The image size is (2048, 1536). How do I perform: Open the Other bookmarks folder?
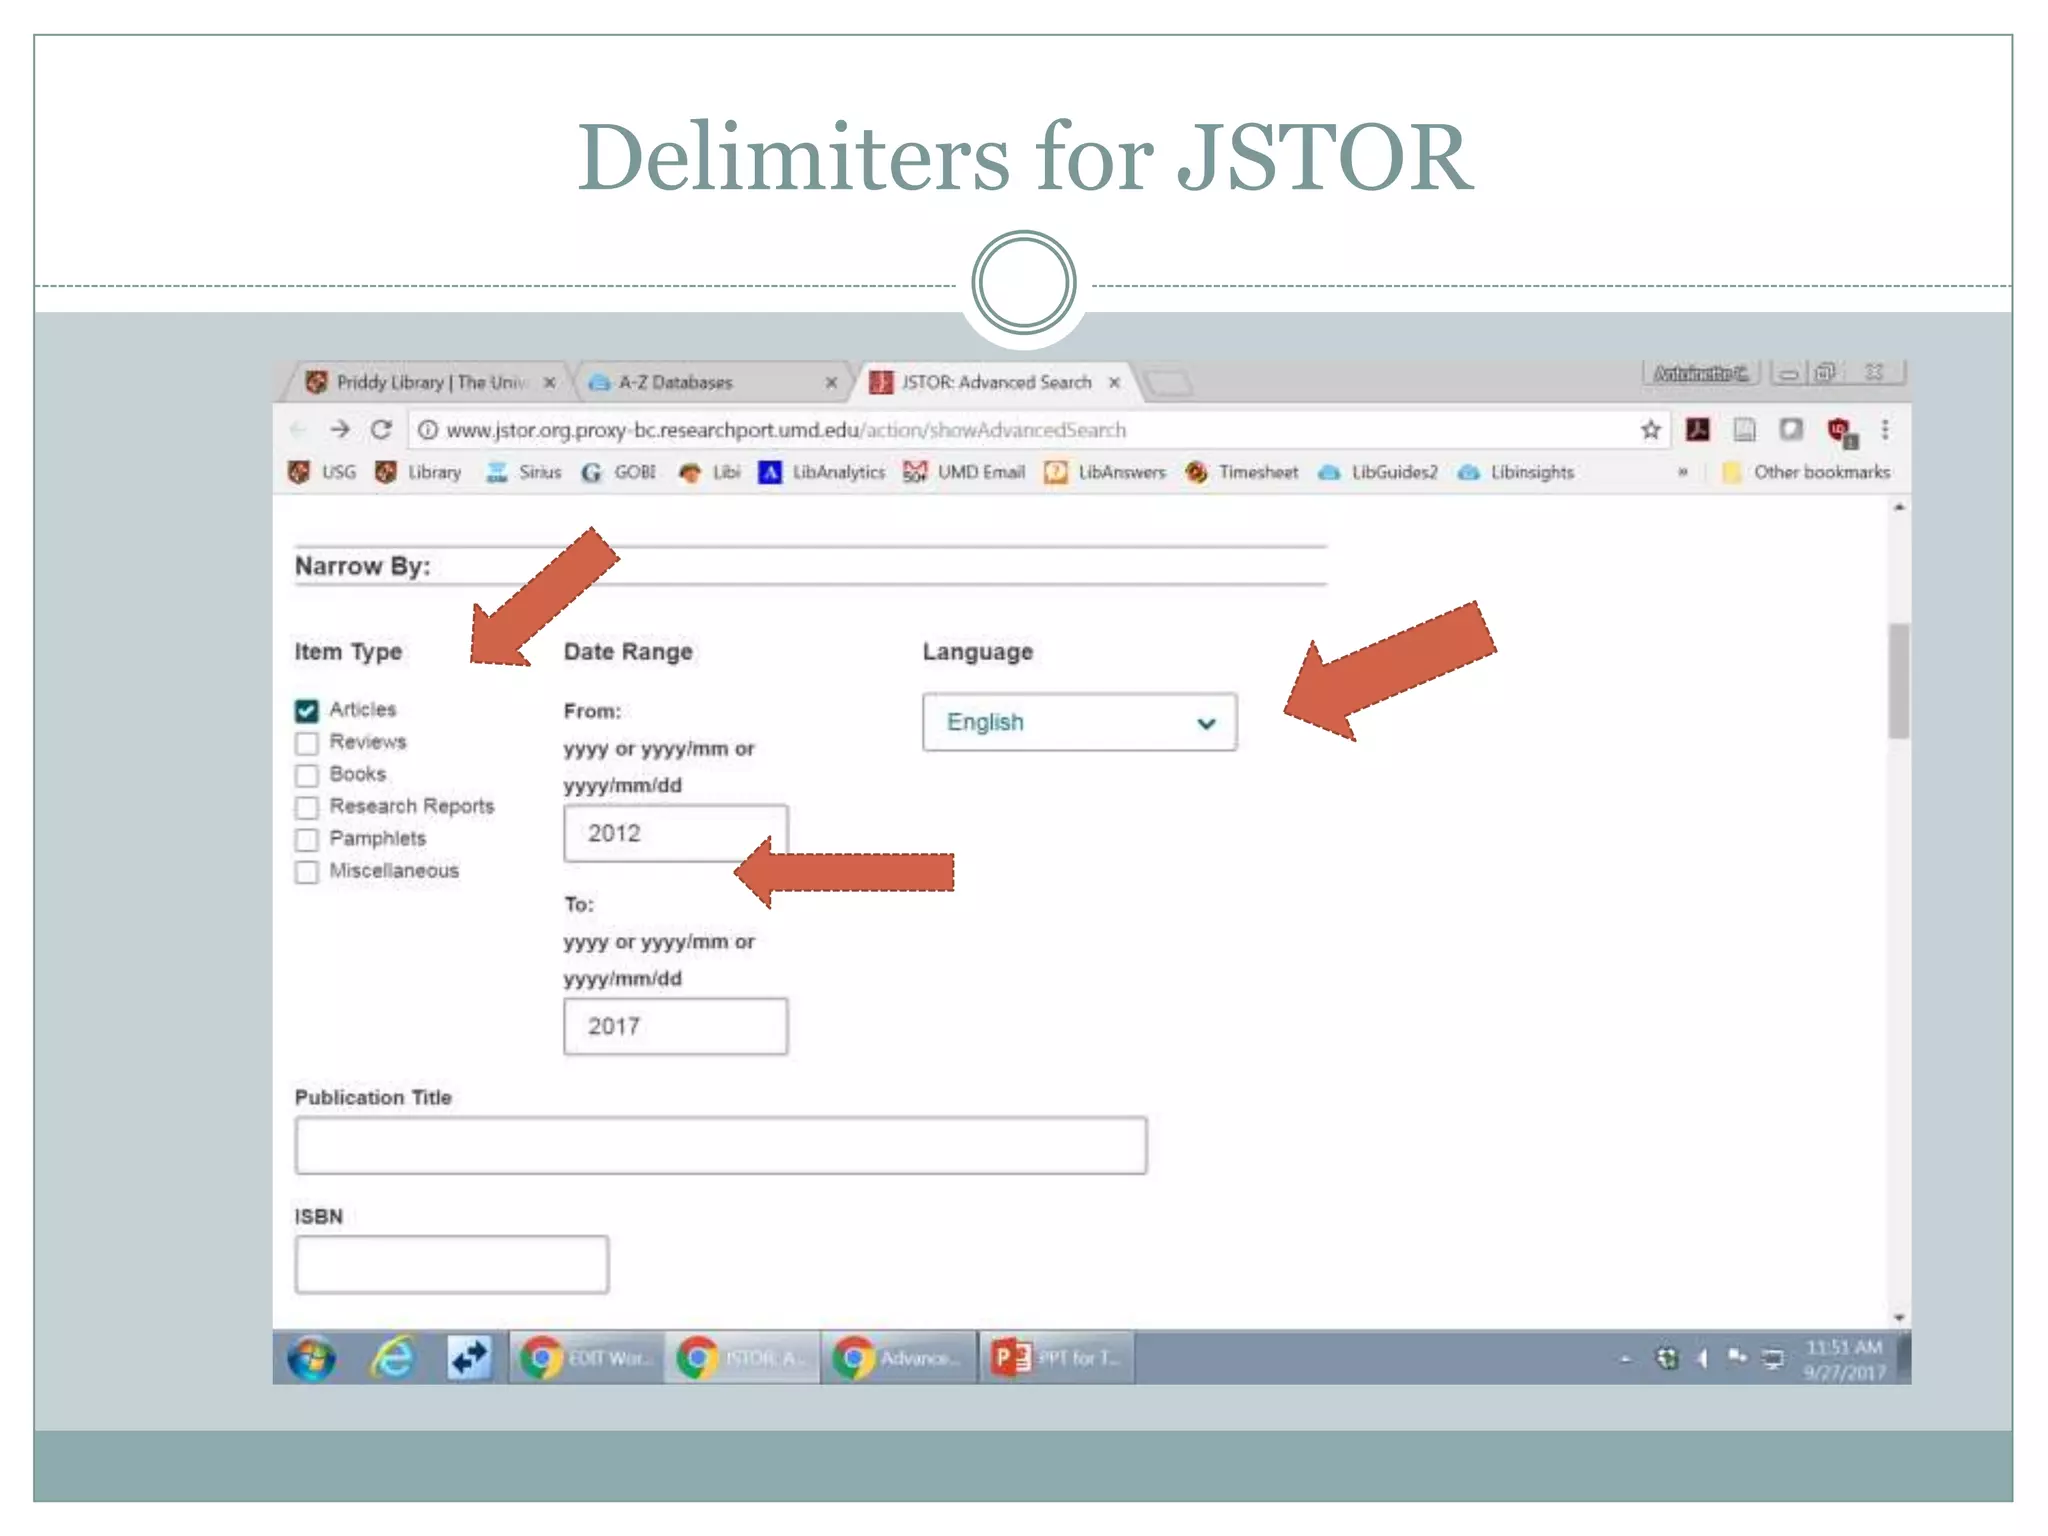(1806, 472)
